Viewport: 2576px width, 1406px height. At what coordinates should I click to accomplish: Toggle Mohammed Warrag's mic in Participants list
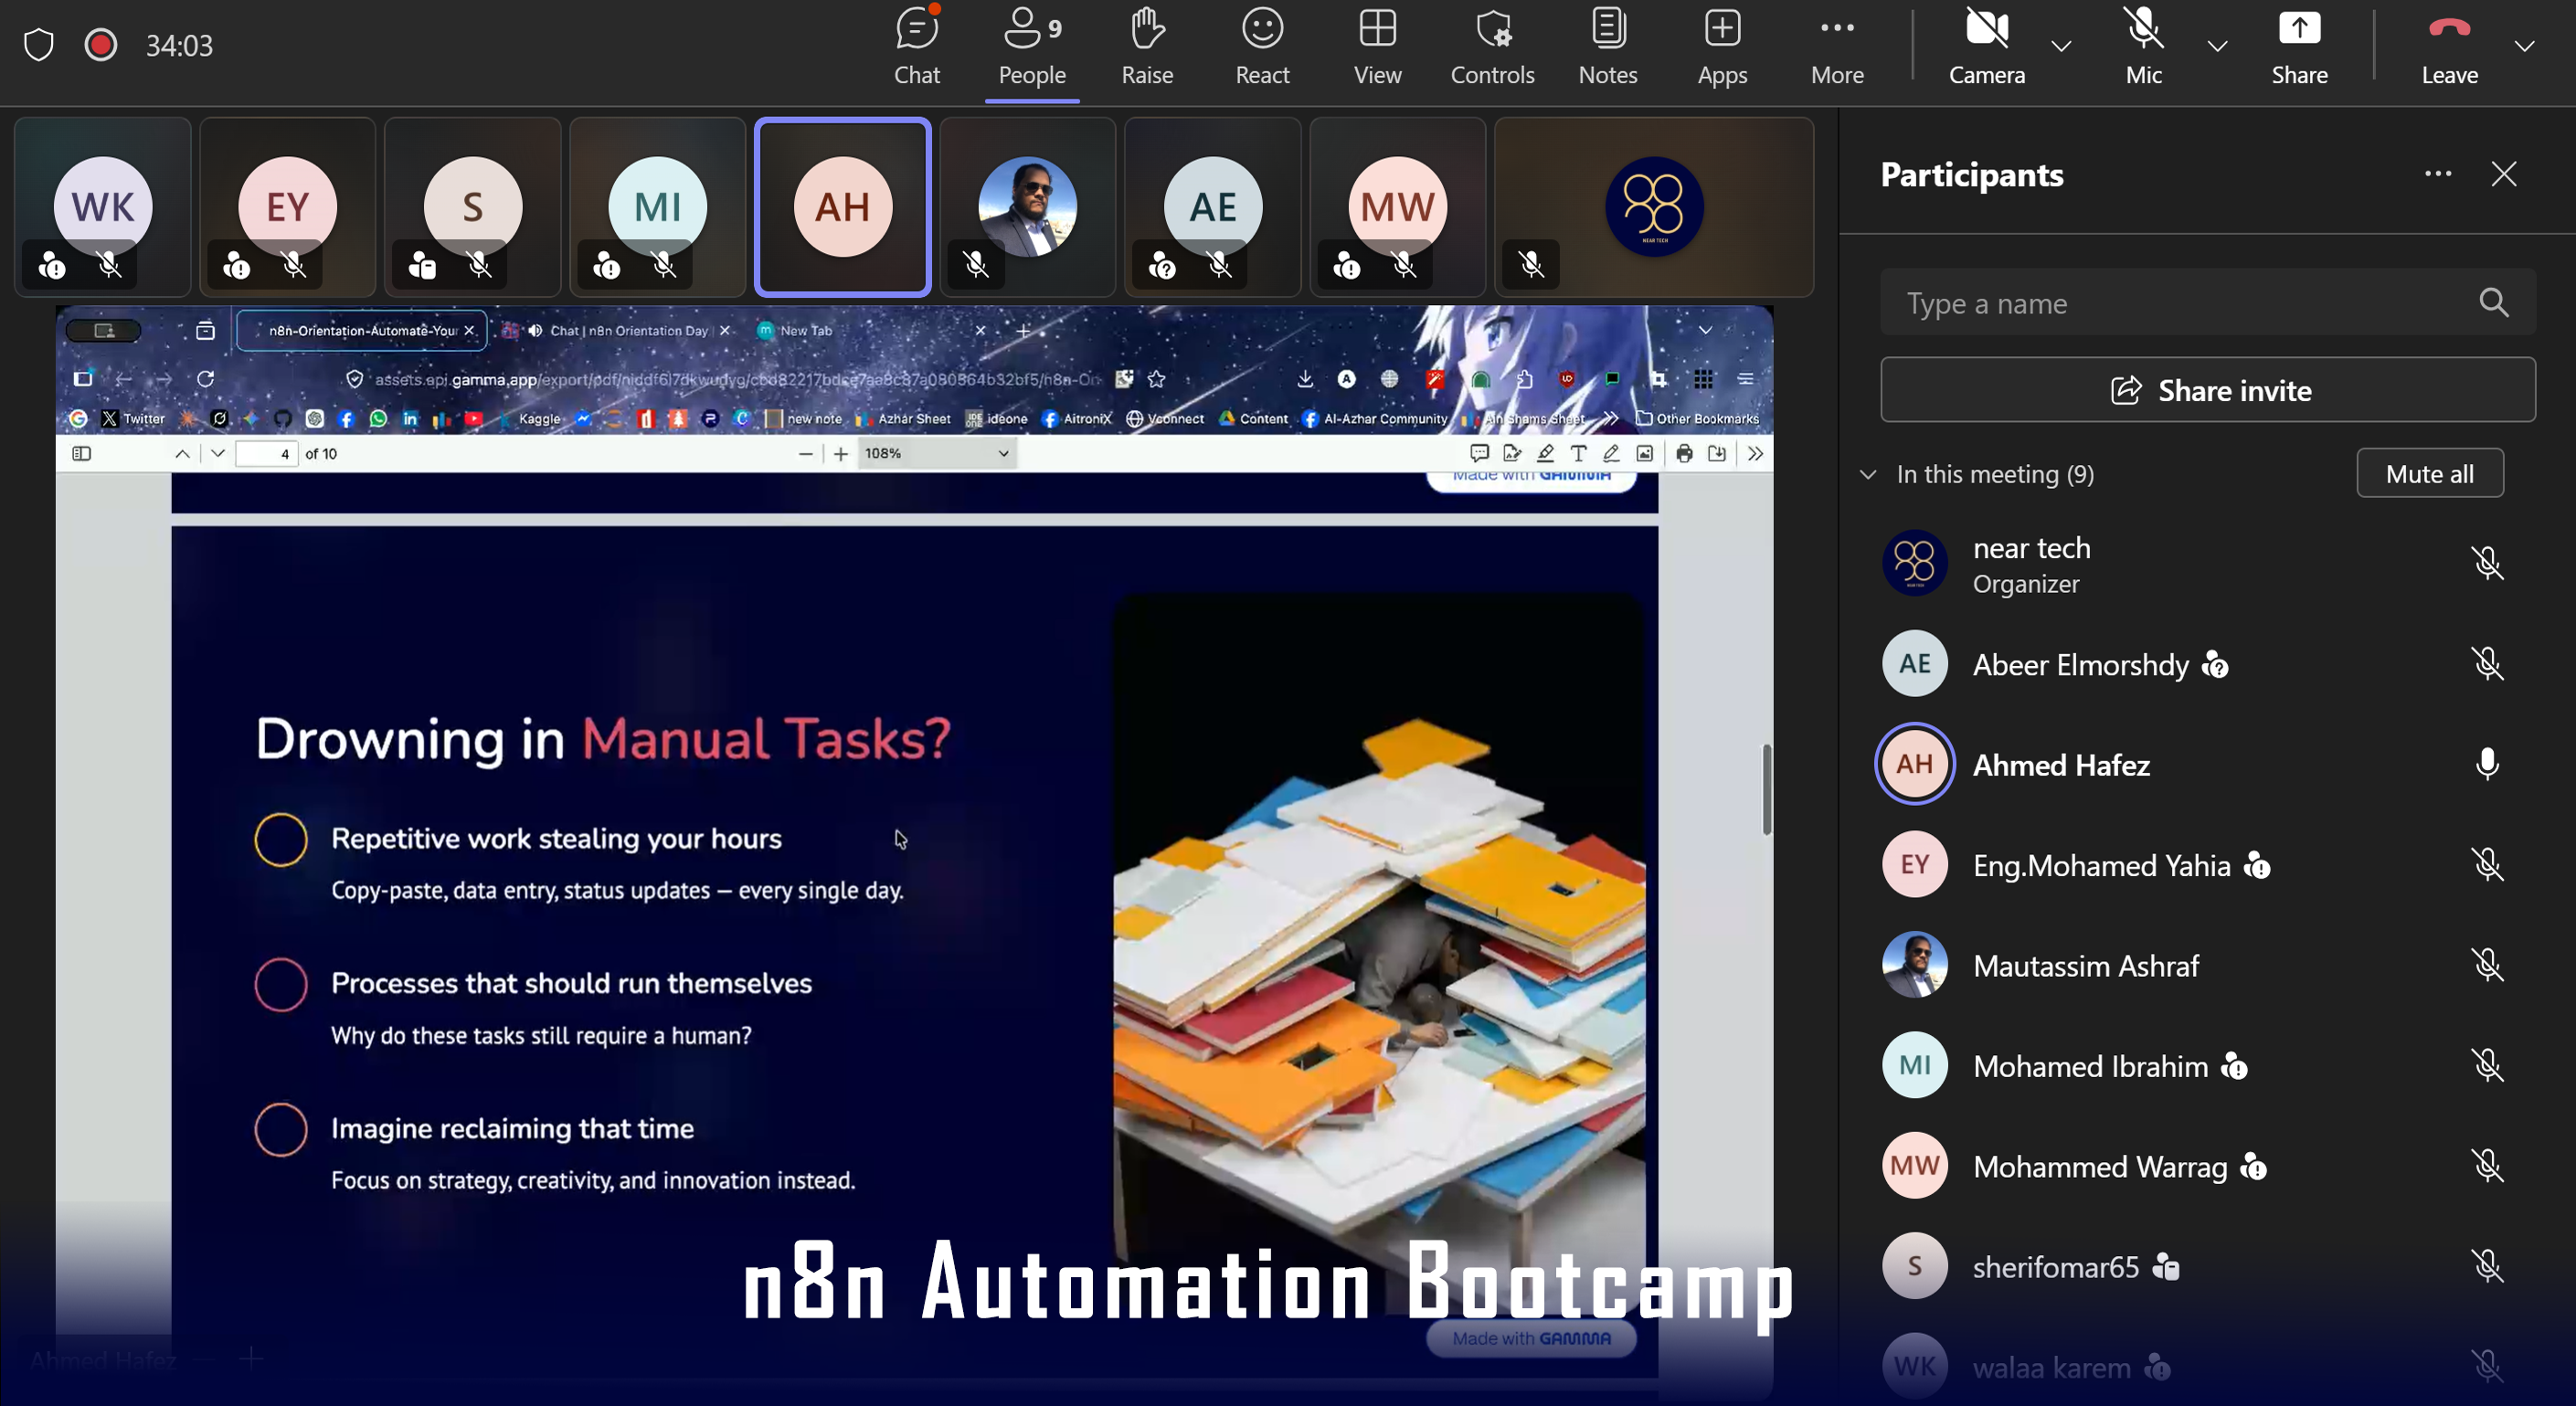(x=2487, y=1166)
